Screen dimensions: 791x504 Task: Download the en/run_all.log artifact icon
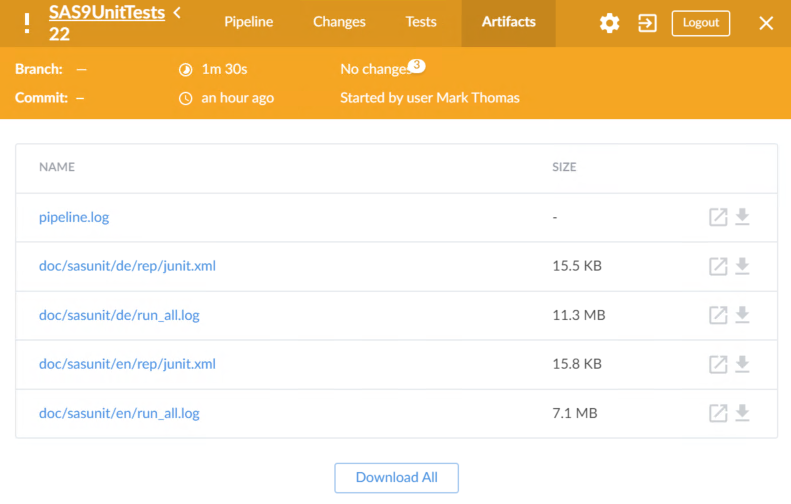coord(742,413)
